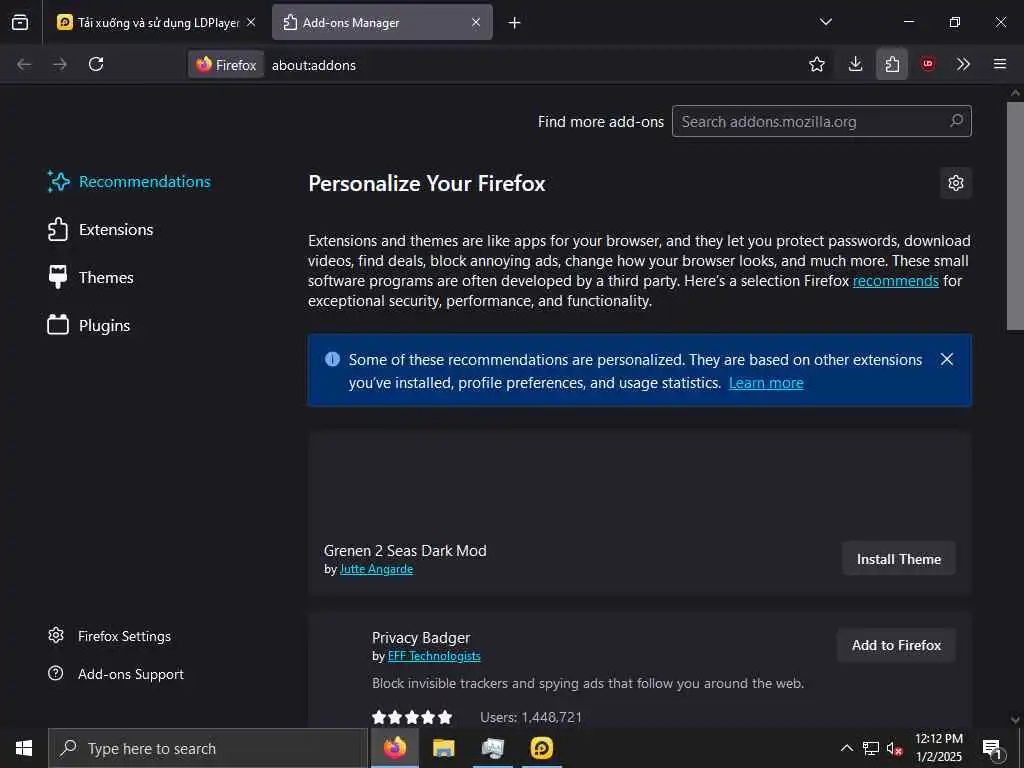This screenshot has width=1024, height=768.
Task: Open a new tab with plus button
Action: click(515, 23)
